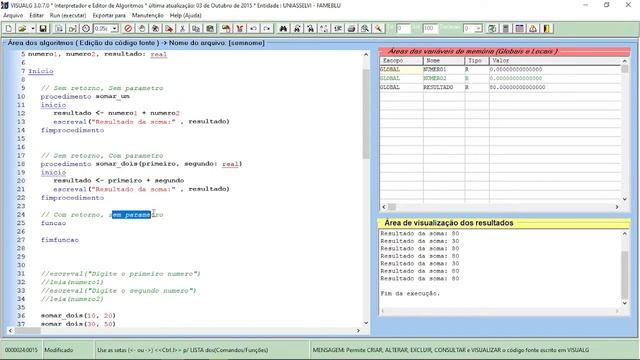640x360 pixels.
Task: Click the red Y-shaped toolbar icon
Action: point(240,29)
